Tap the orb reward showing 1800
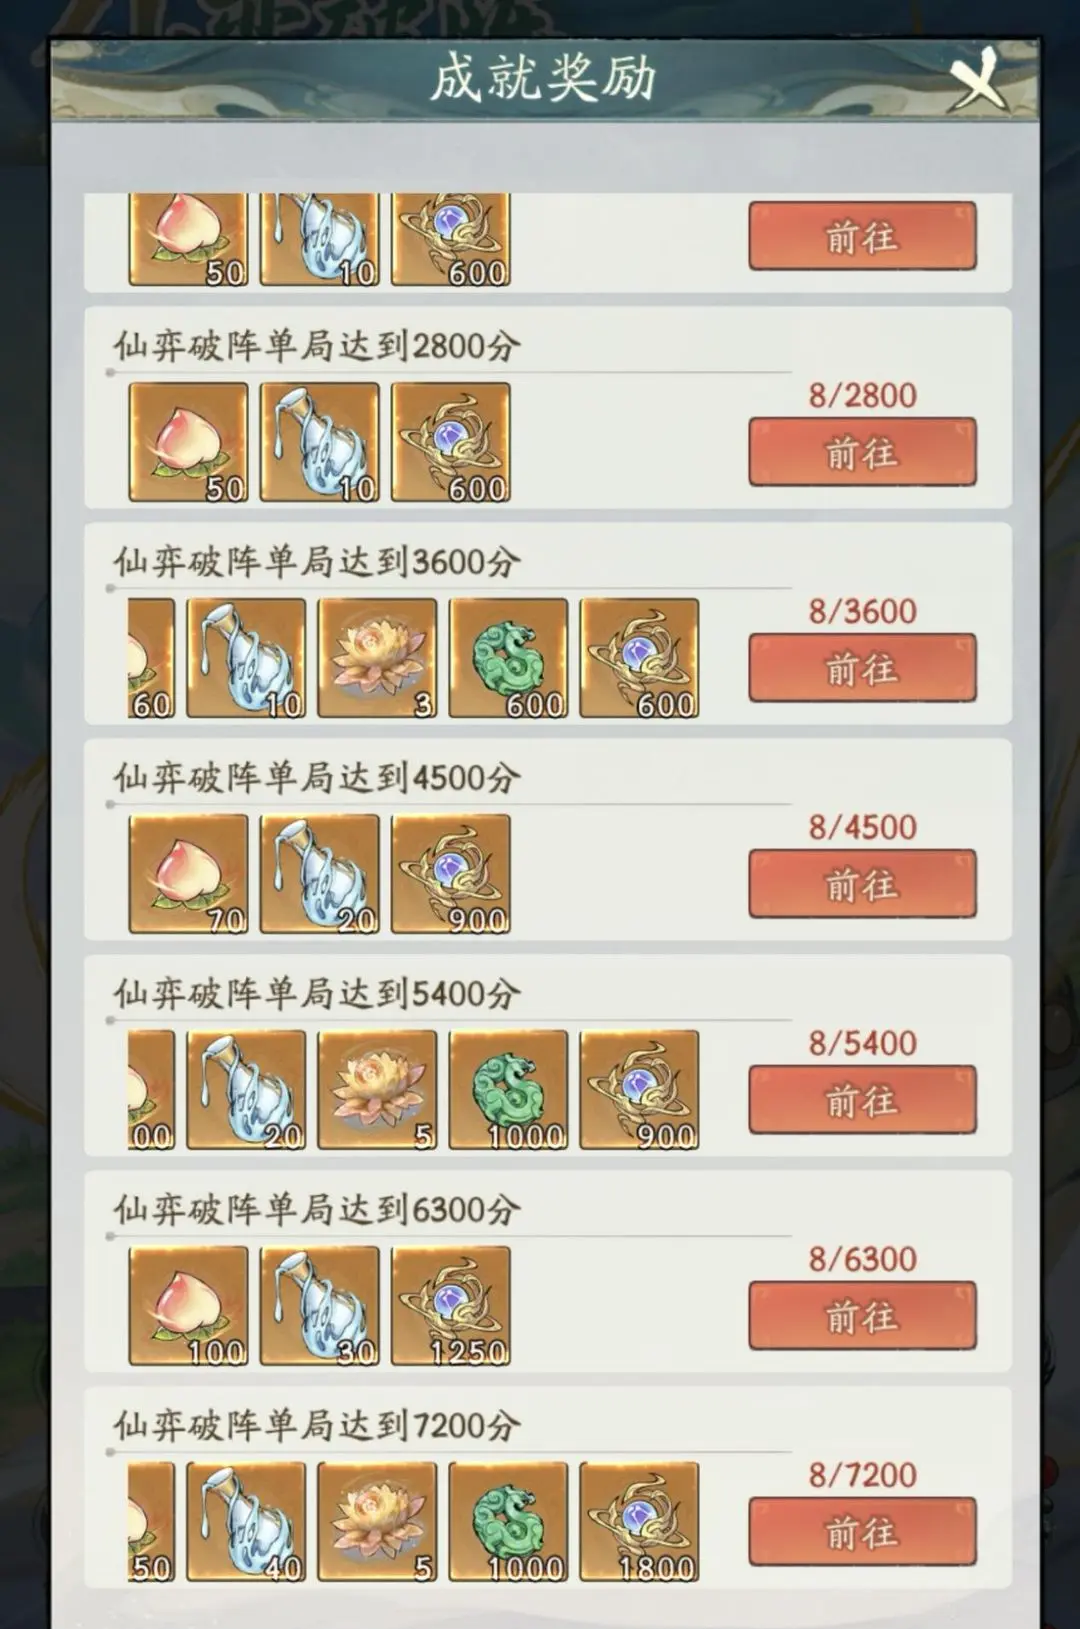Viewport: 1080px width, 1629px height. click(x=639, y=1522)
